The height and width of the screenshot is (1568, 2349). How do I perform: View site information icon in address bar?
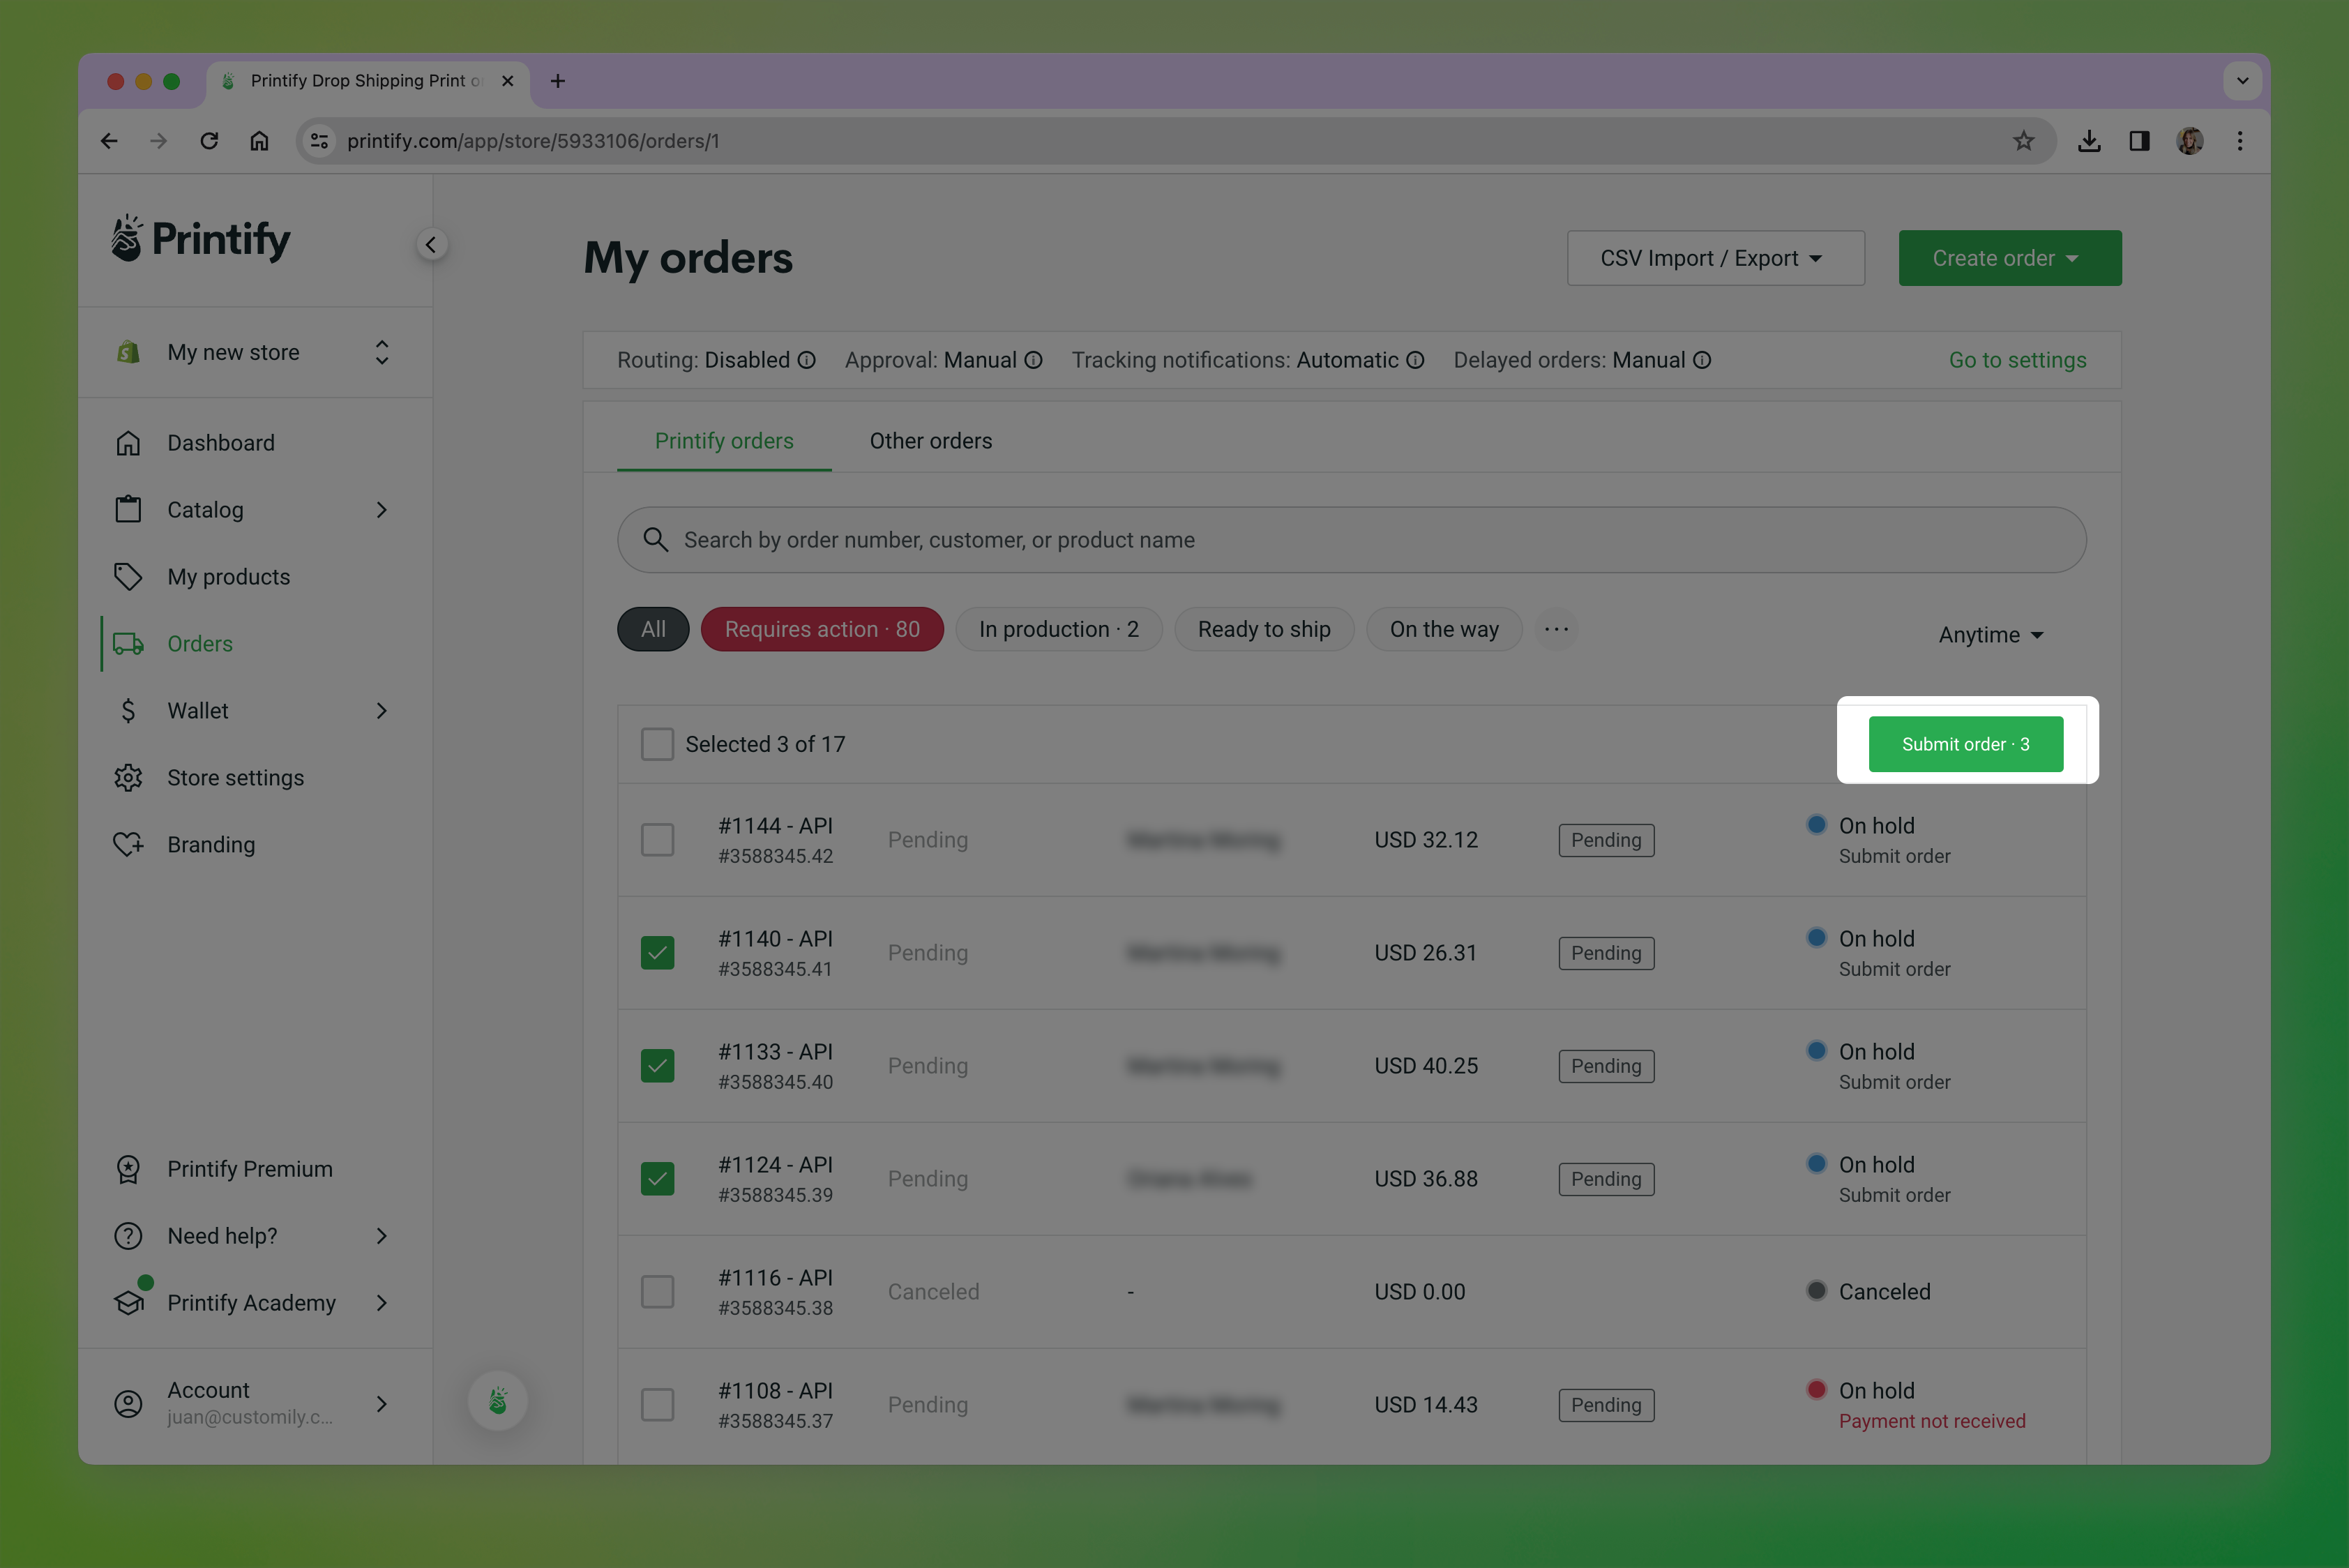[319, 141]
